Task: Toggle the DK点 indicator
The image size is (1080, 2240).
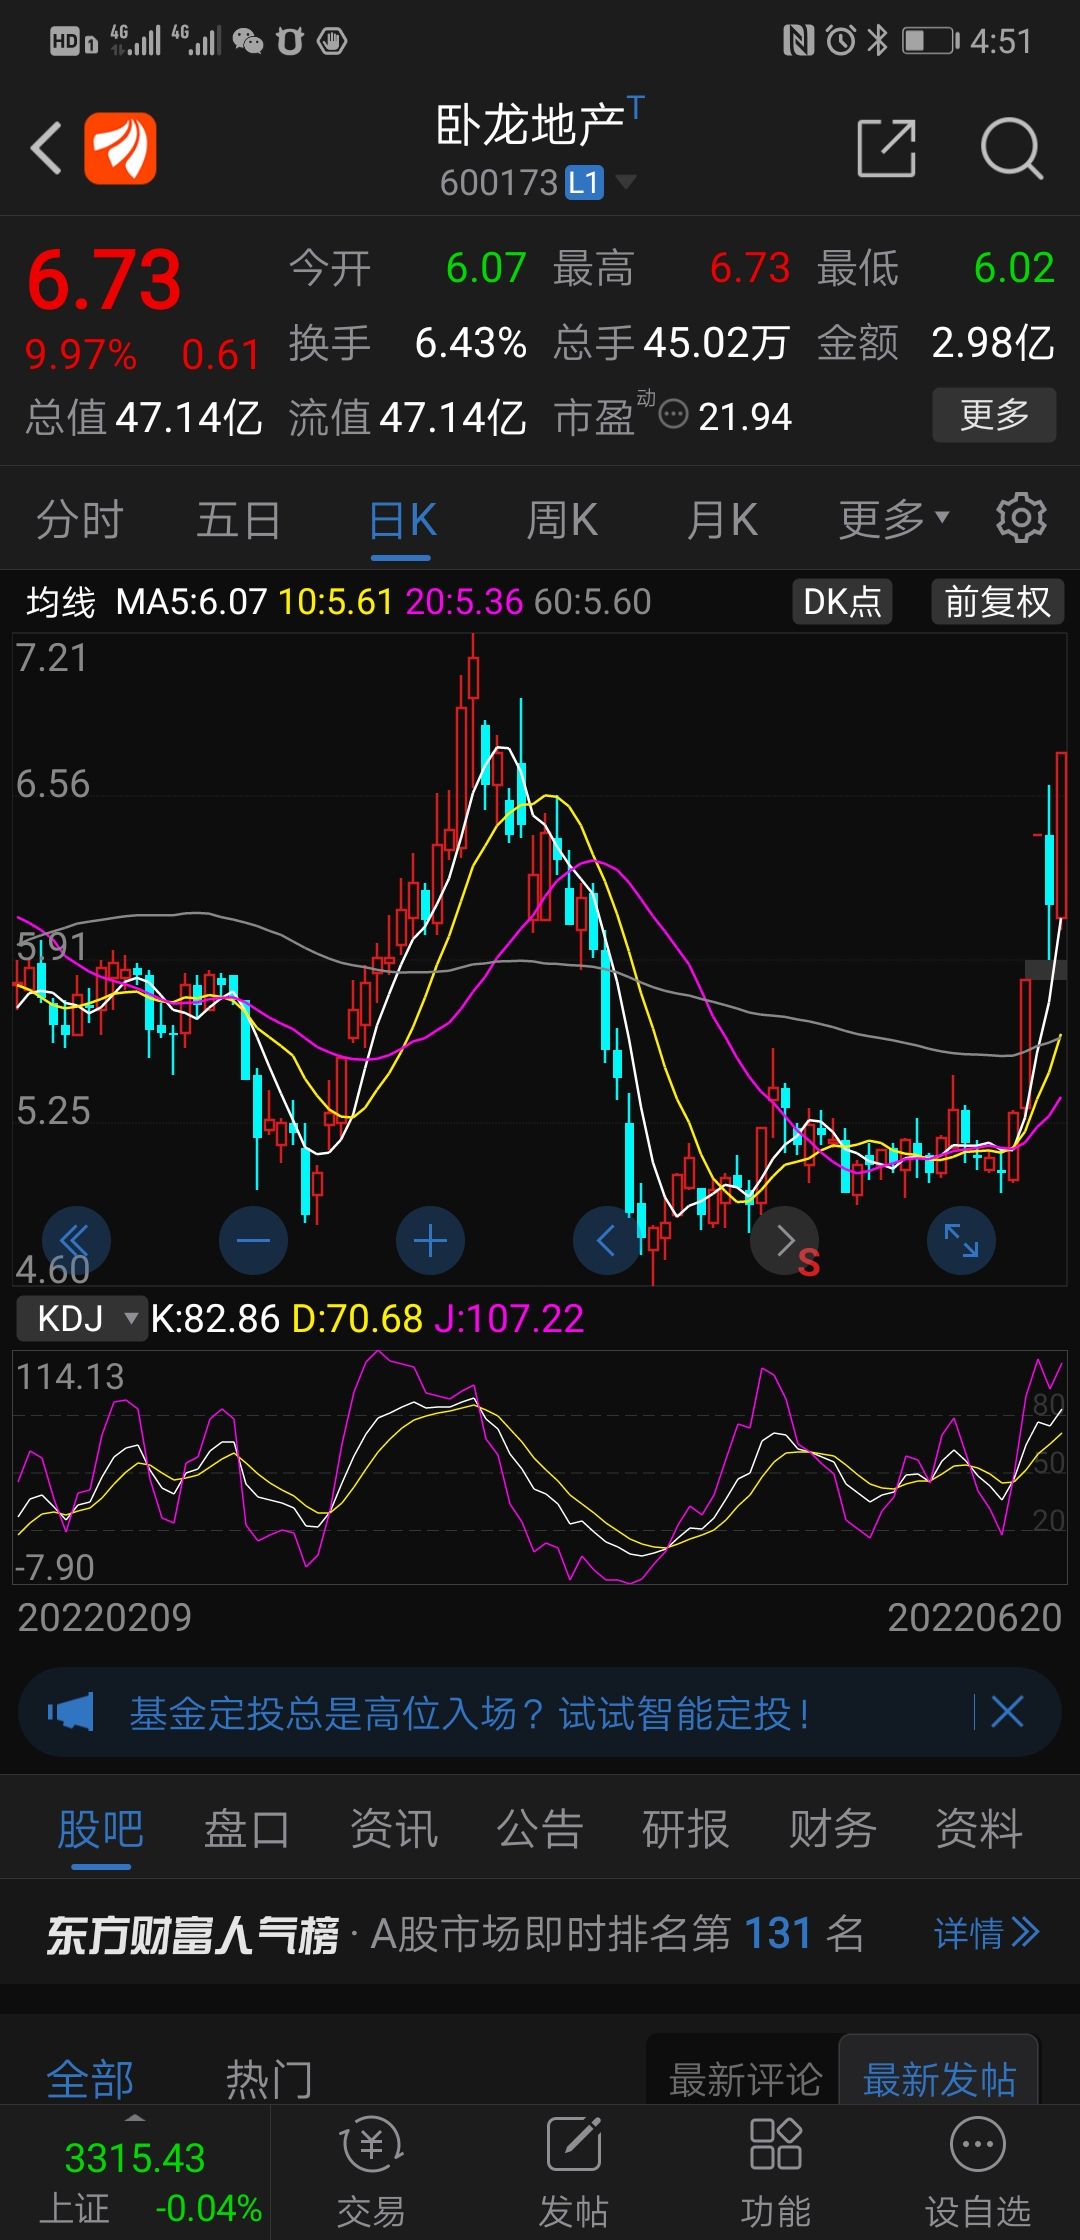Action: coord(842,602)
